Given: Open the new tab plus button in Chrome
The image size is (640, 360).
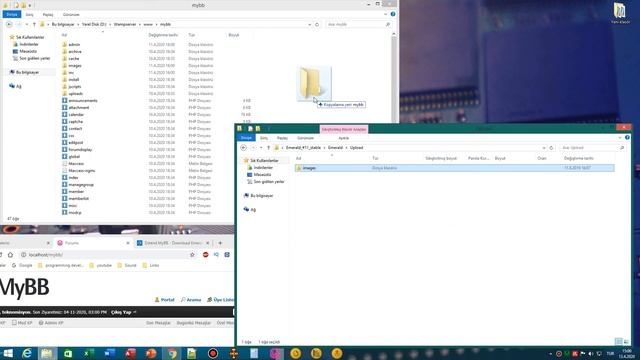Looking at the screenshot, I should tap(220, 243).
